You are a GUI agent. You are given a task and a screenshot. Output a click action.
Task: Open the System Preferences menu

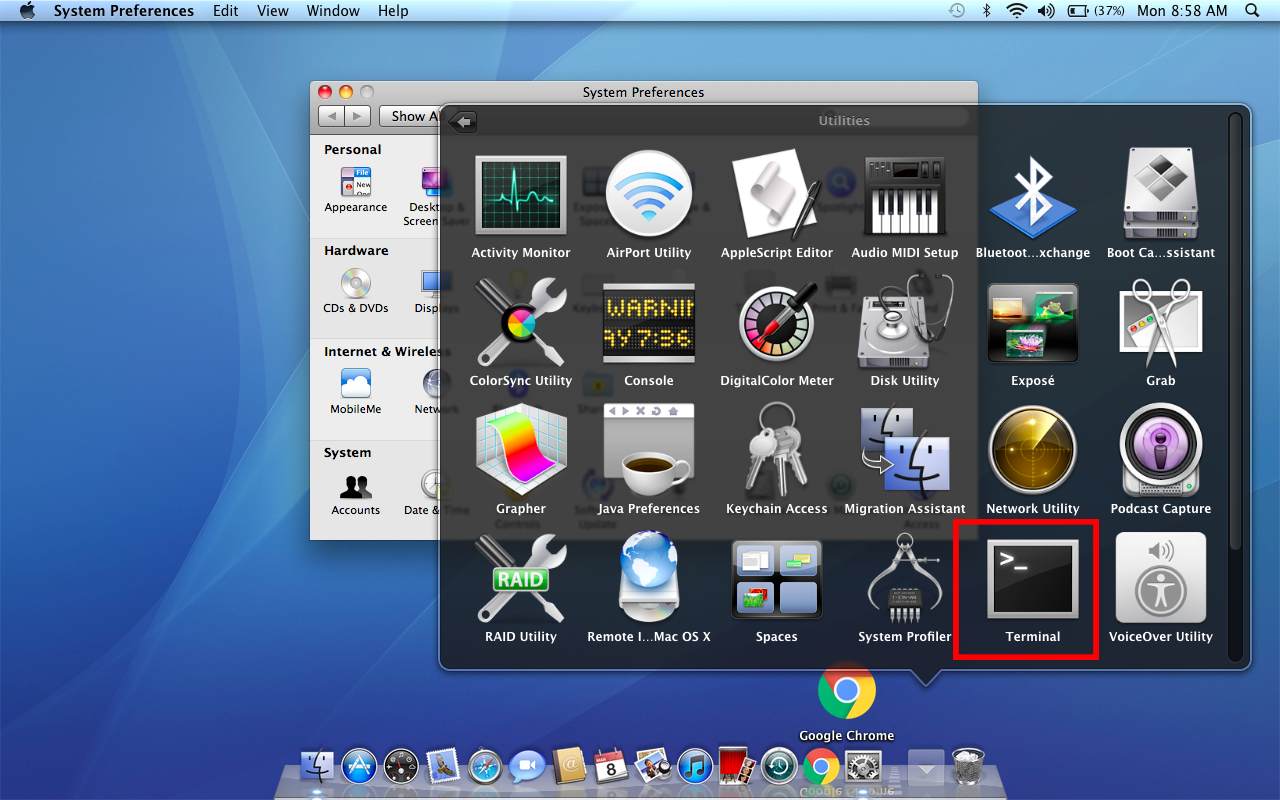124,11
